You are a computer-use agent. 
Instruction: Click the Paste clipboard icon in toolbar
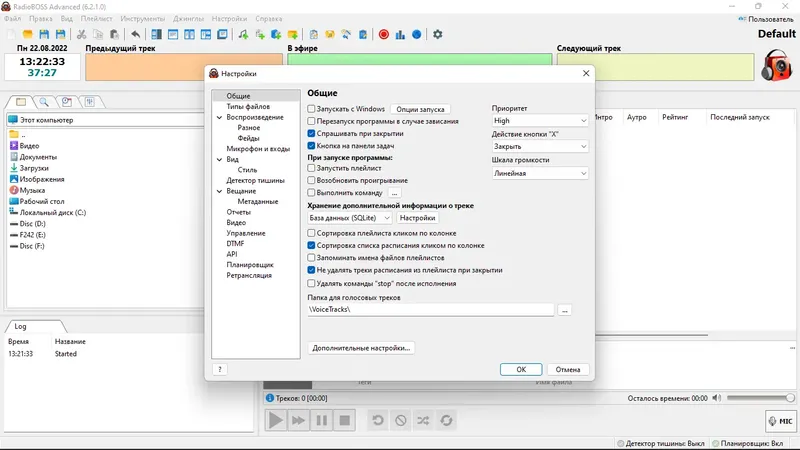[114, 34]
